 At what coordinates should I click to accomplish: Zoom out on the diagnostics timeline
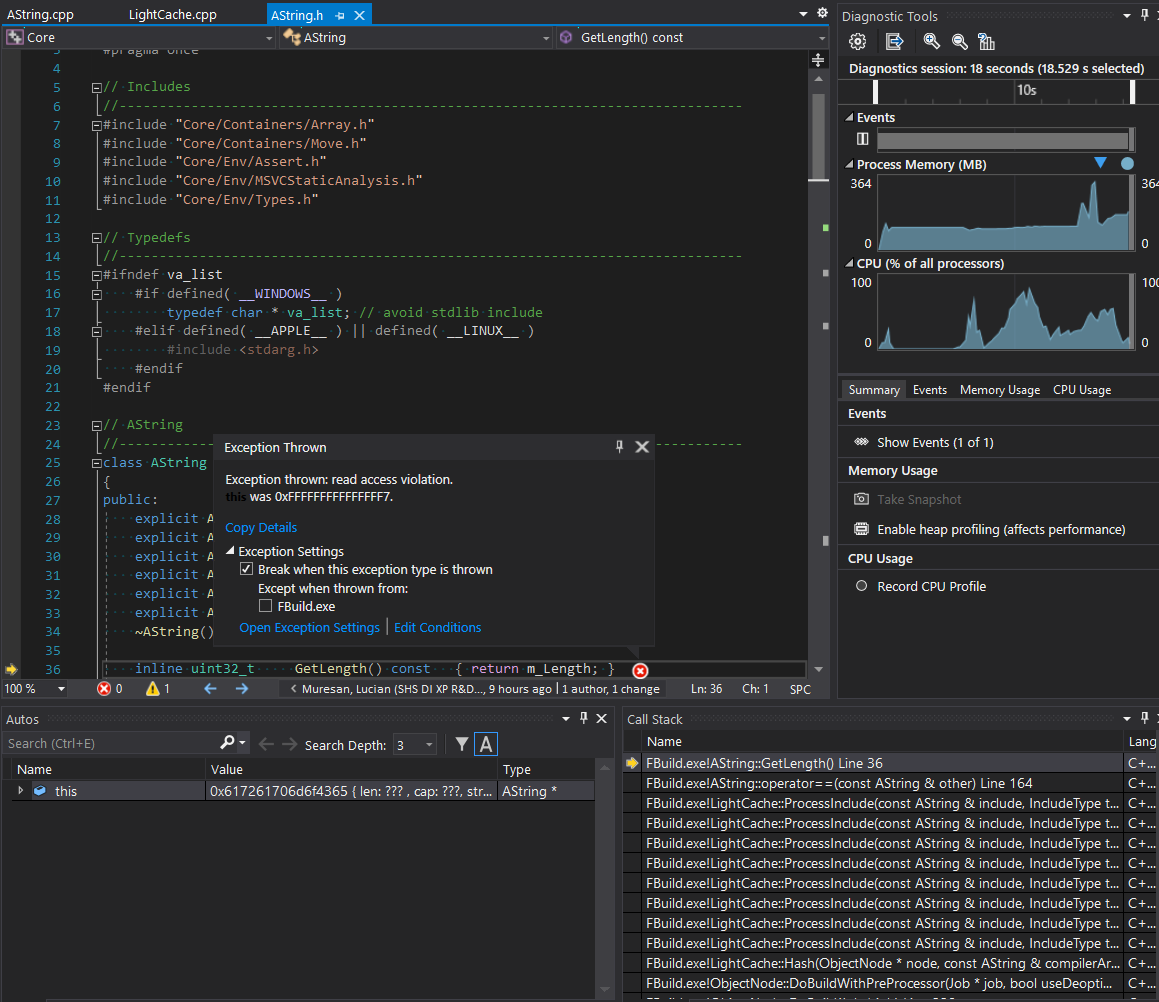coord(958,41)
